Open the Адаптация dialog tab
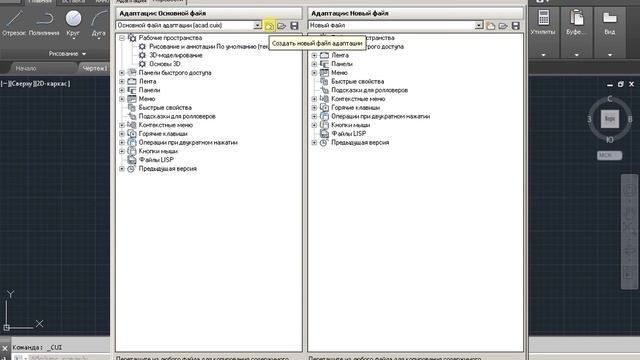640x360 pixels. point(131,2)
